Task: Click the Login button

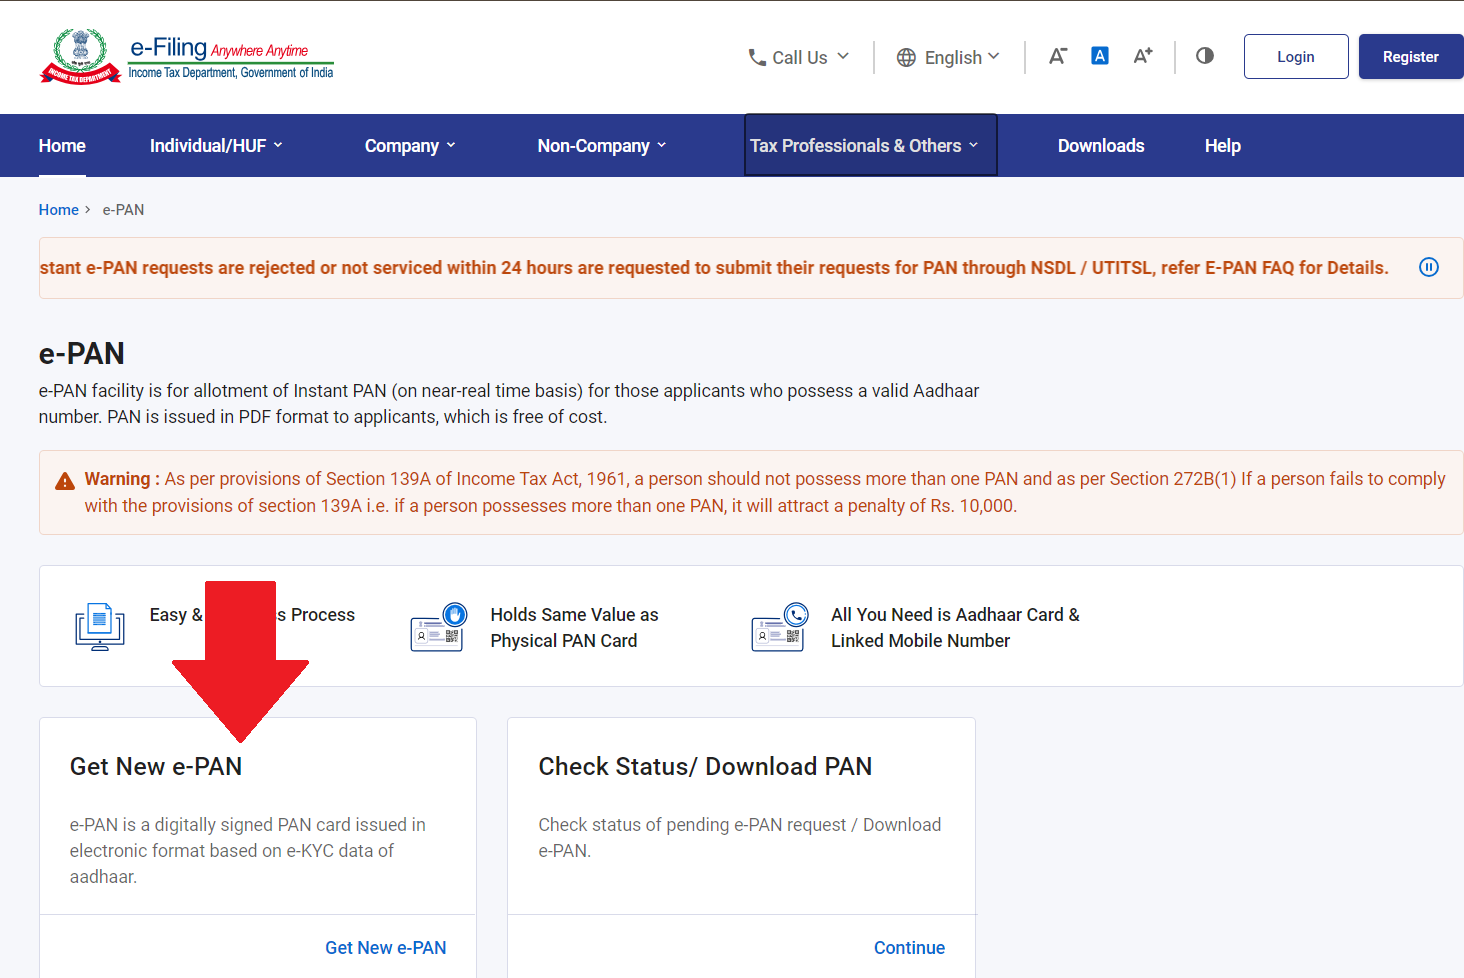Action: 1295,57
